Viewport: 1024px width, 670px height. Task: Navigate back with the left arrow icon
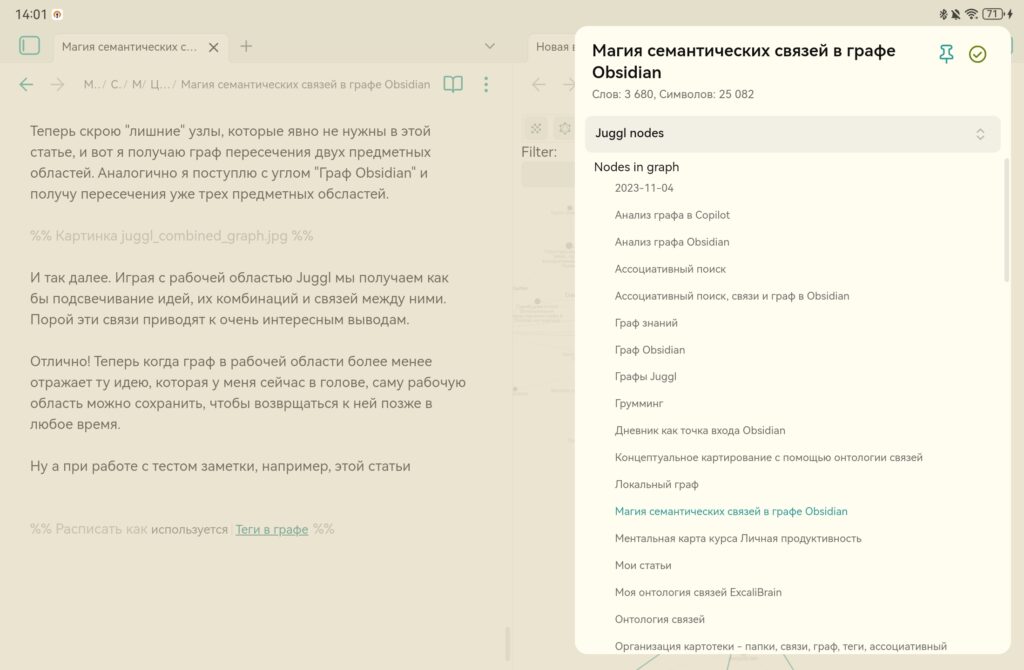tap(25, 86)
